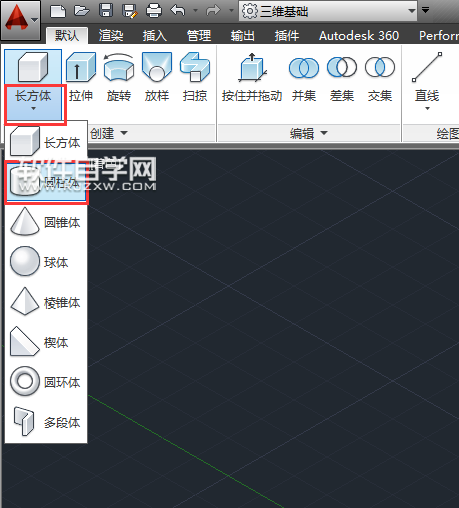Choose 长方体 from the solids menu

click(46, 142)
